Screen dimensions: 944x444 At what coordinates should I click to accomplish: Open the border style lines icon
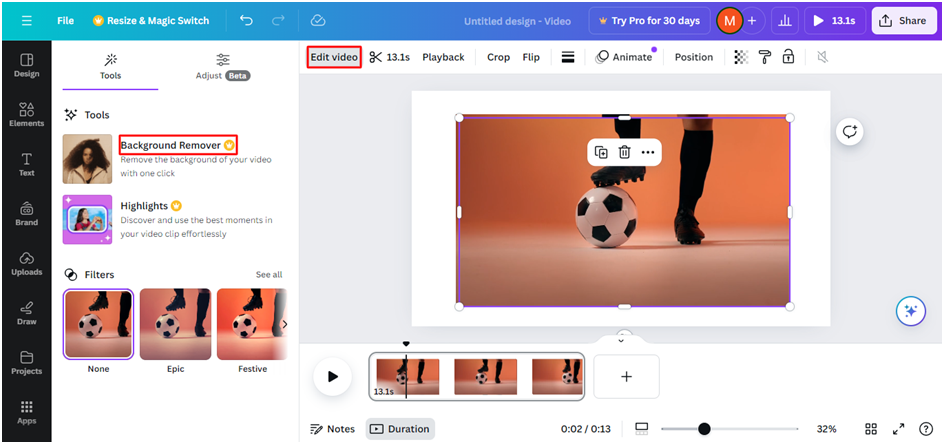[568, 57]
